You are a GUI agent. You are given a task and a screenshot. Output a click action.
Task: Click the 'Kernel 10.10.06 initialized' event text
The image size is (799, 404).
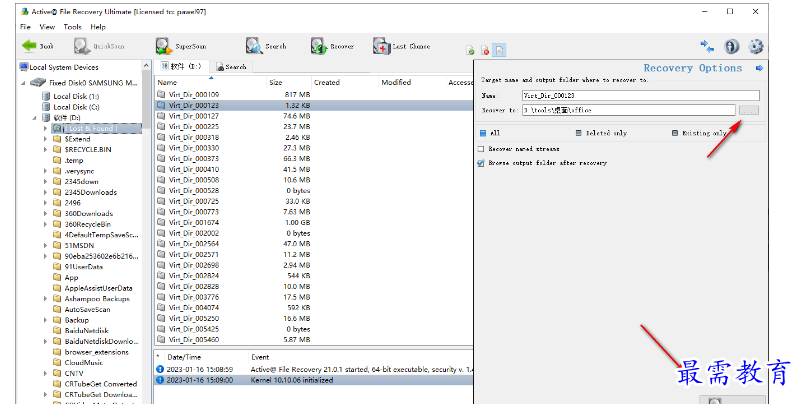(x=291, y=380)
